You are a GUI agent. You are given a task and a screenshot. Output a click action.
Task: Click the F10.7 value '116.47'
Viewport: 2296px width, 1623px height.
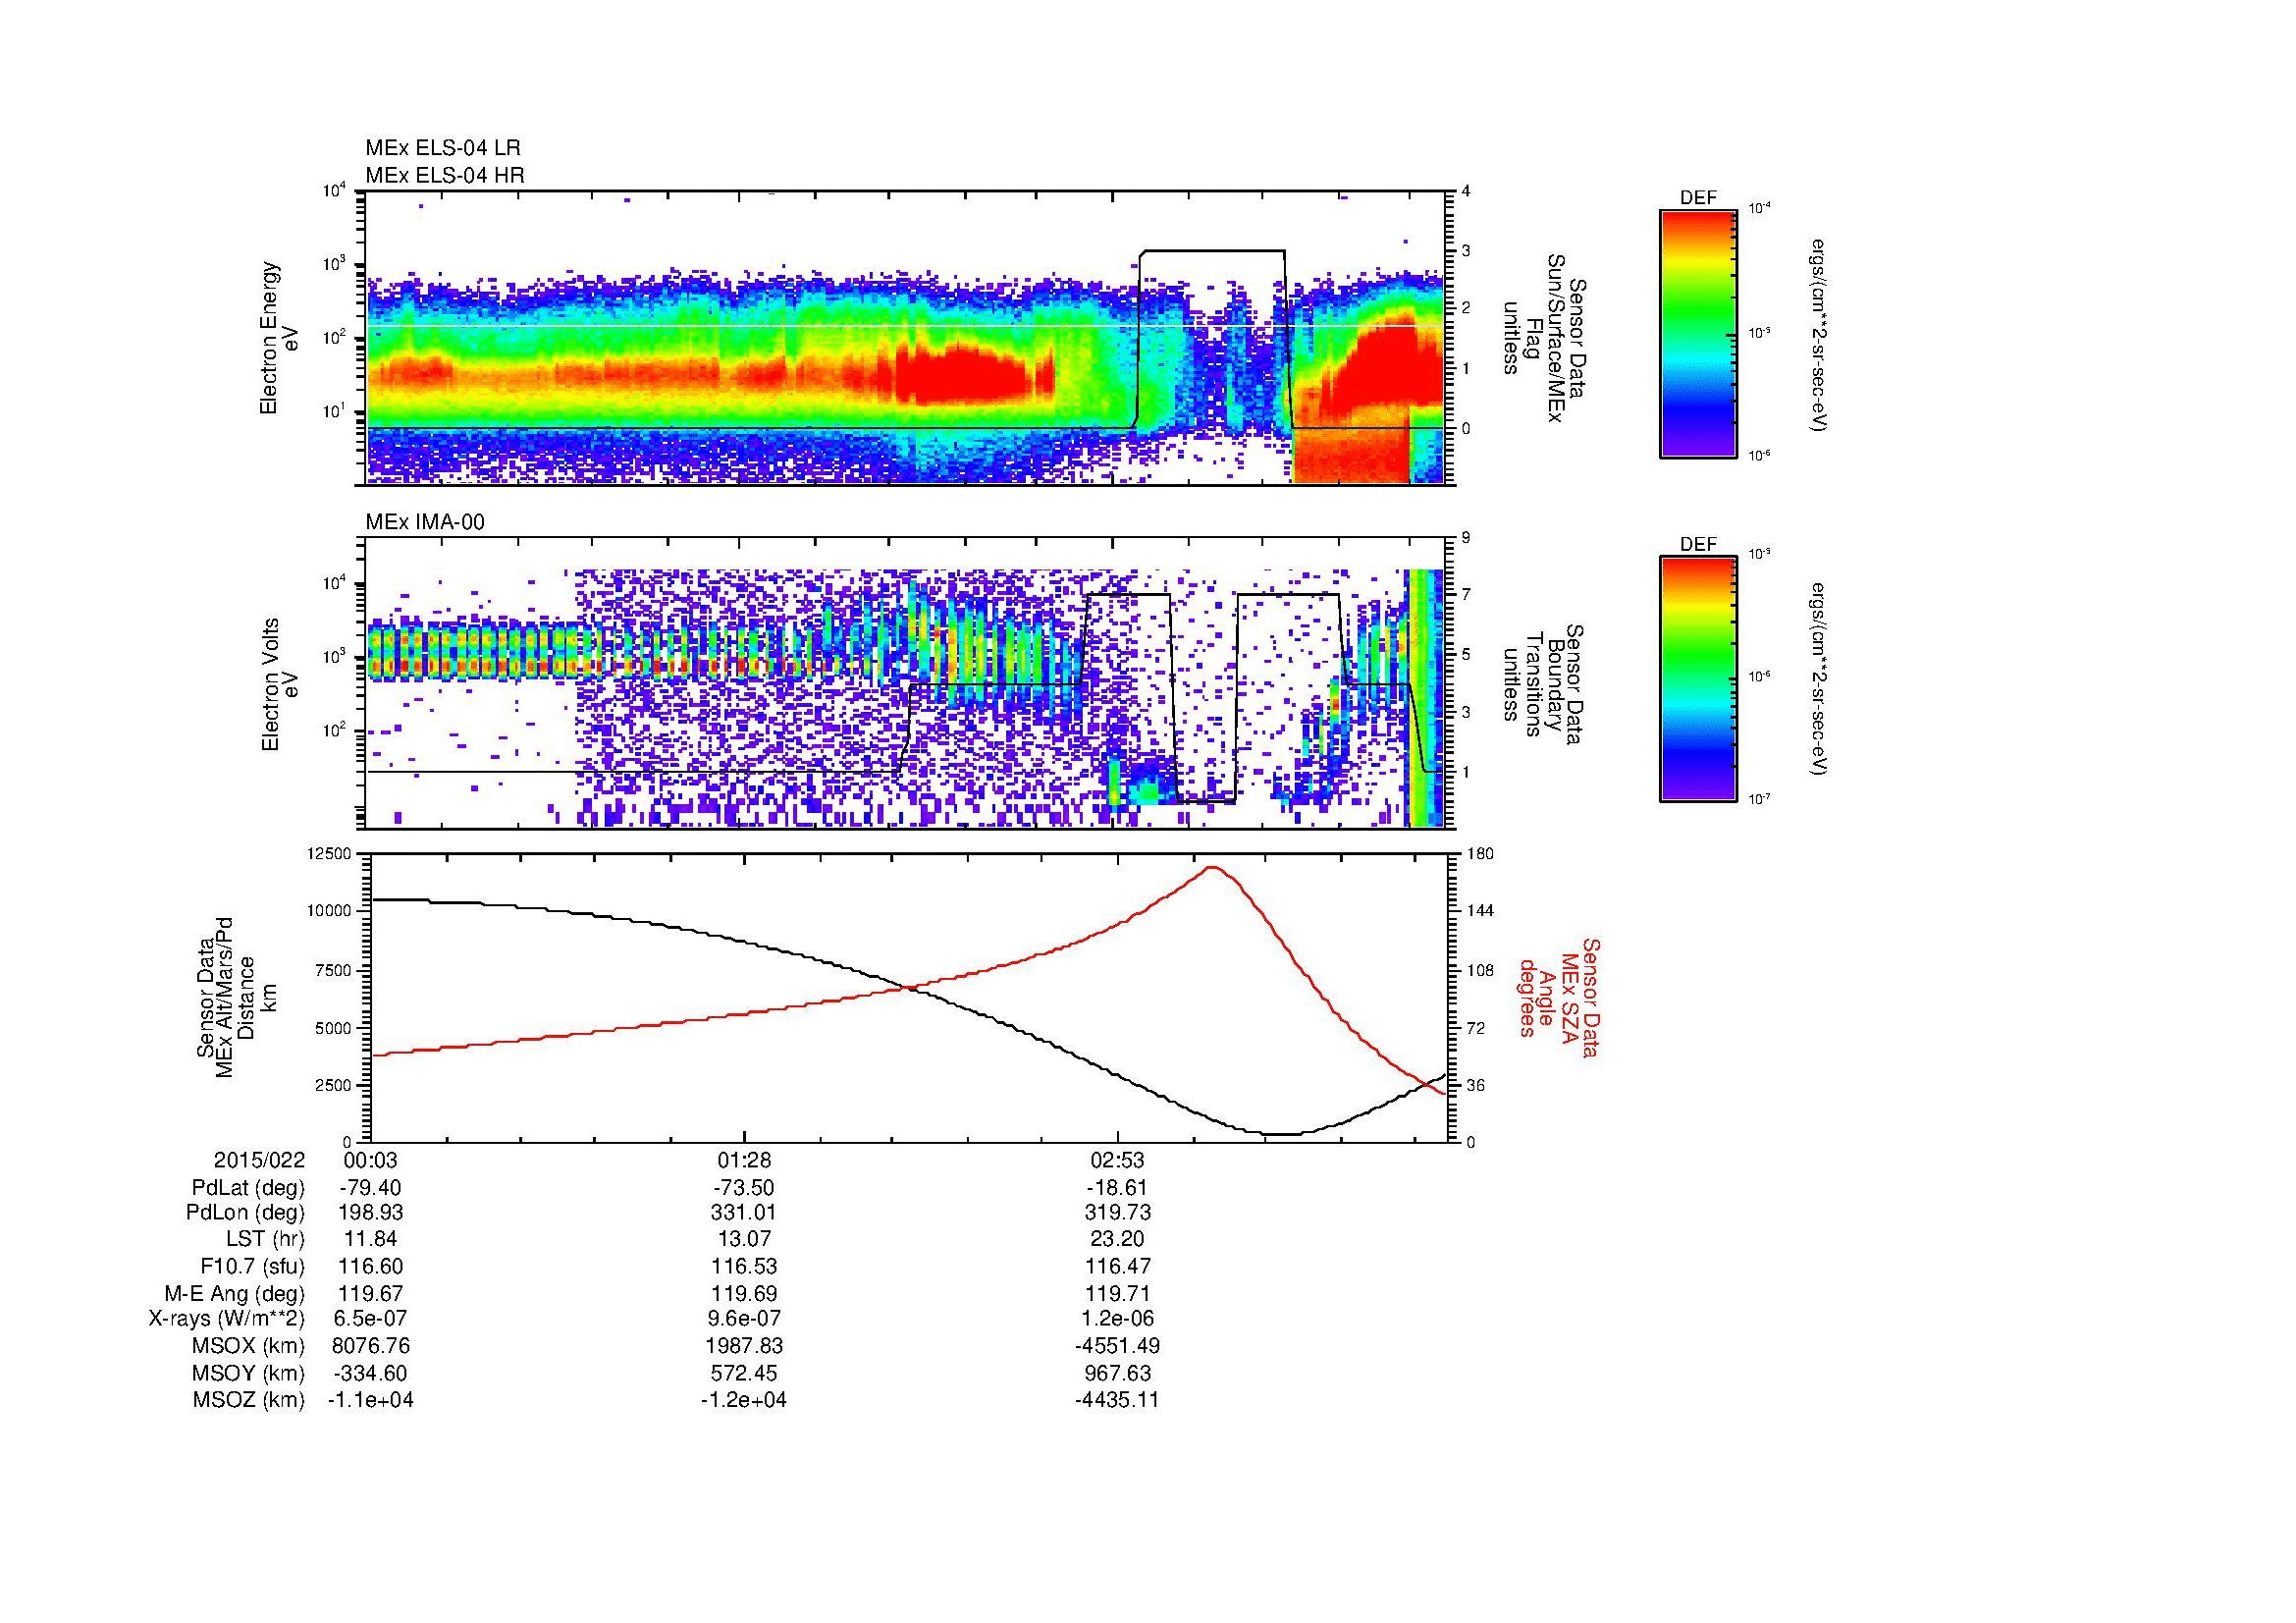pos(1117,1266)
